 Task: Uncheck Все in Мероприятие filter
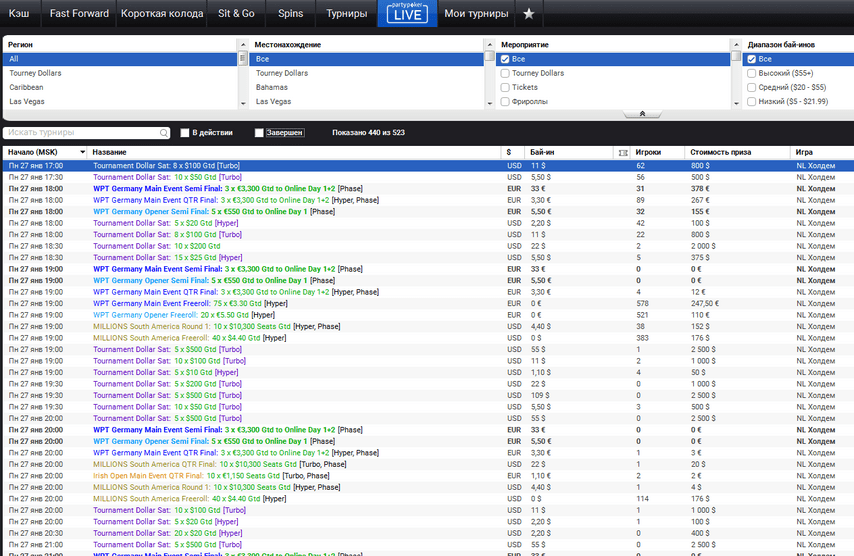(x=505, y=59)
